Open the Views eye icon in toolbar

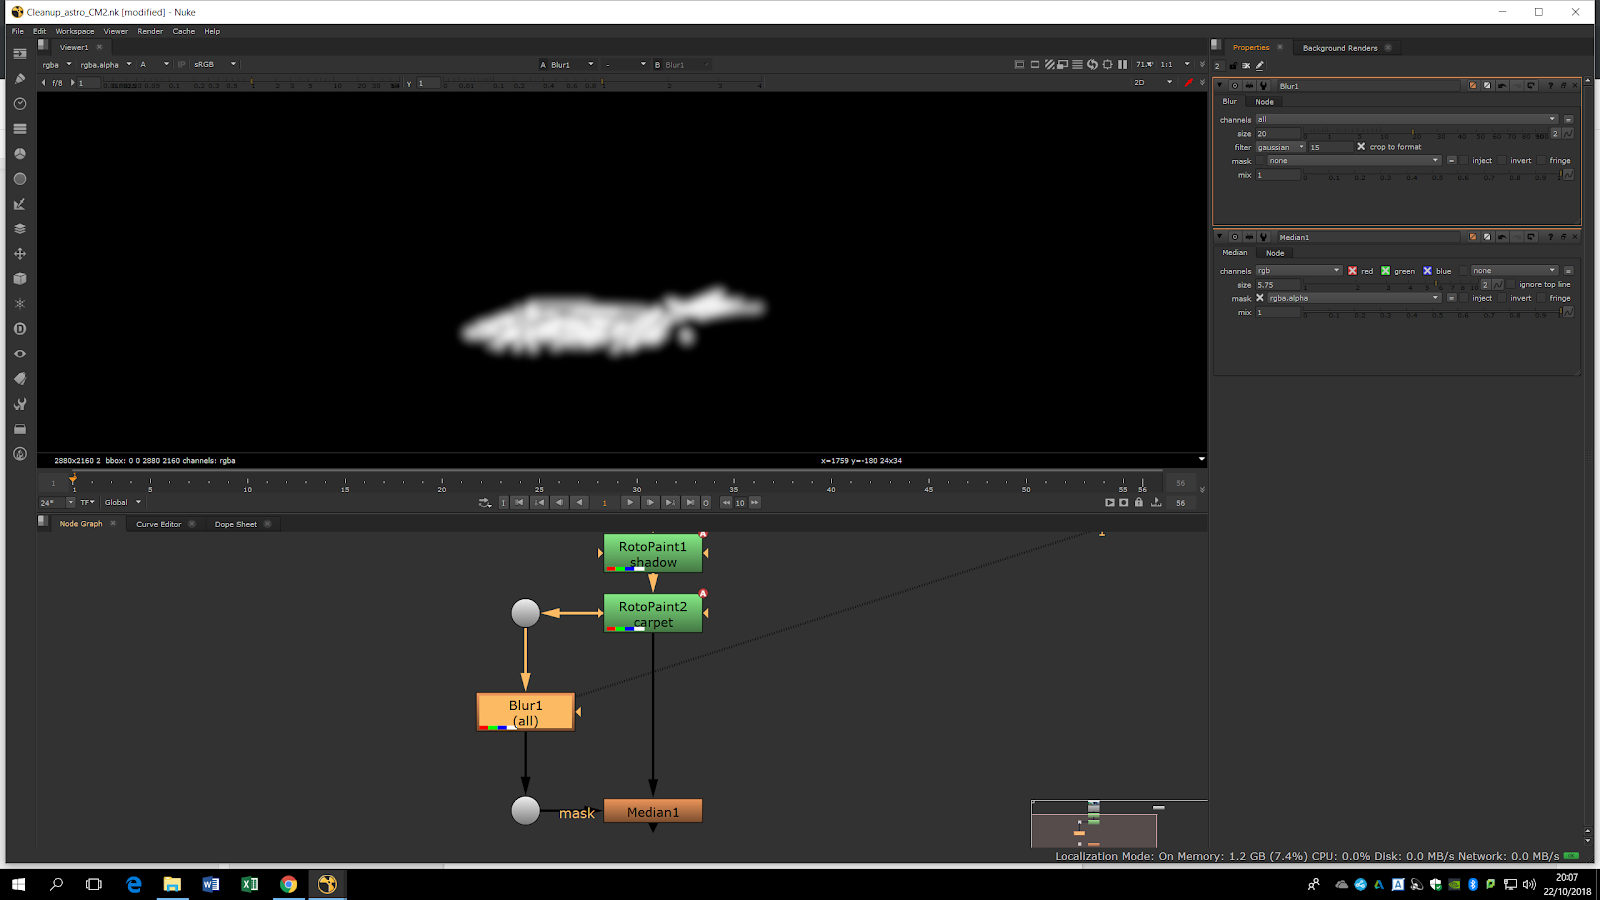click(19, 354)
